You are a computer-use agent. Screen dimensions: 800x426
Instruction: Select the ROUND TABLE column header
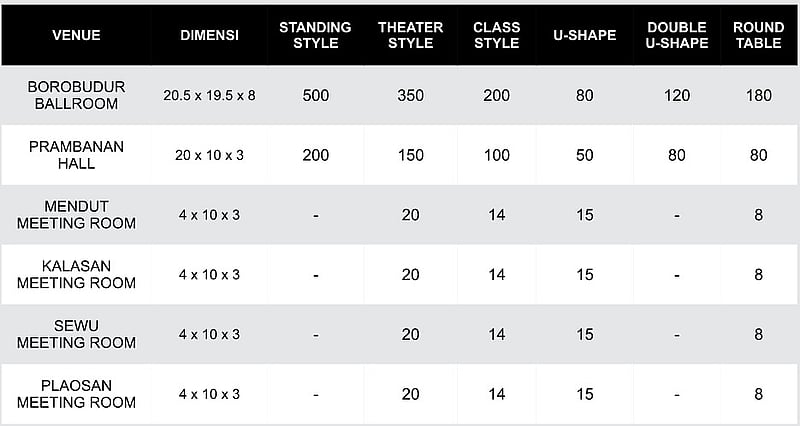[758, 35]
